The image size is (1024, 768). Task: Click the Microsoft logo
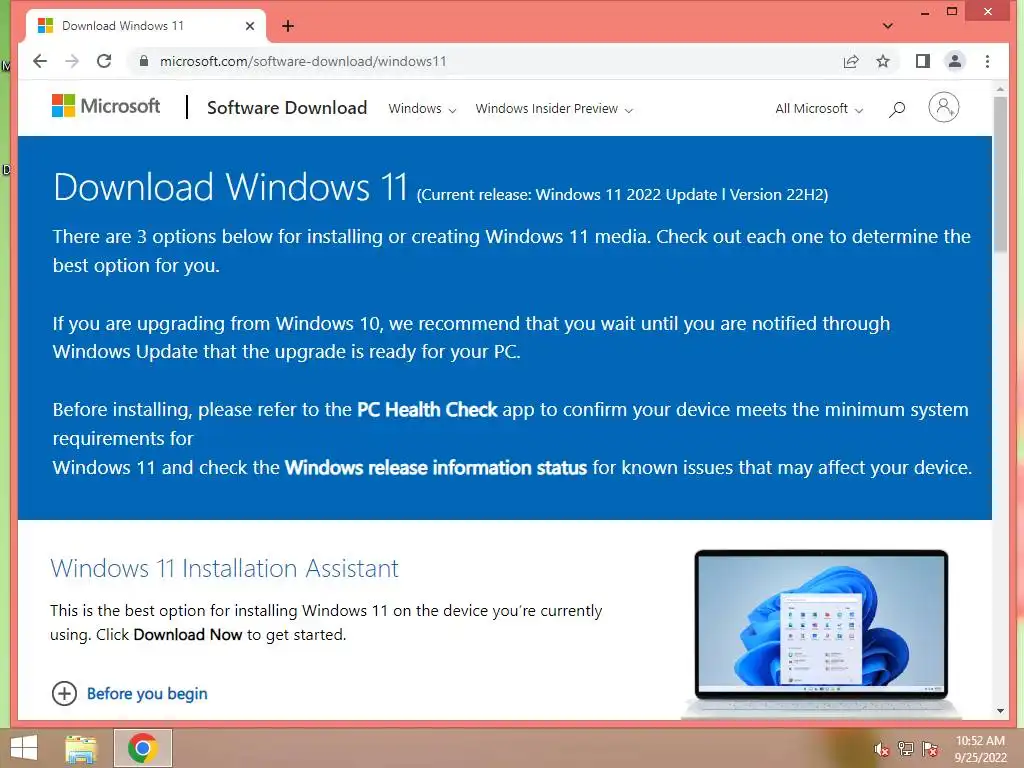tap(106, 106)
